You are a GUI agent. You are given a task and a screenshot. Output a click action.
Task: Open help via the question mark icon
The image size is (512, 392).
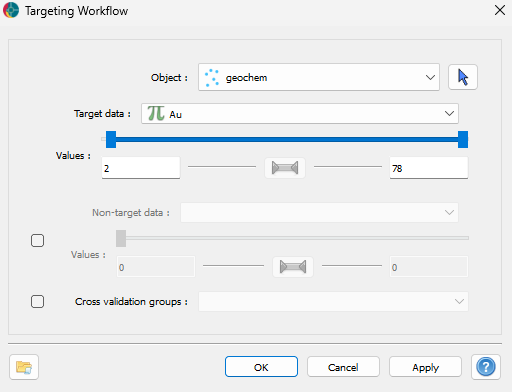pos(486,367)
